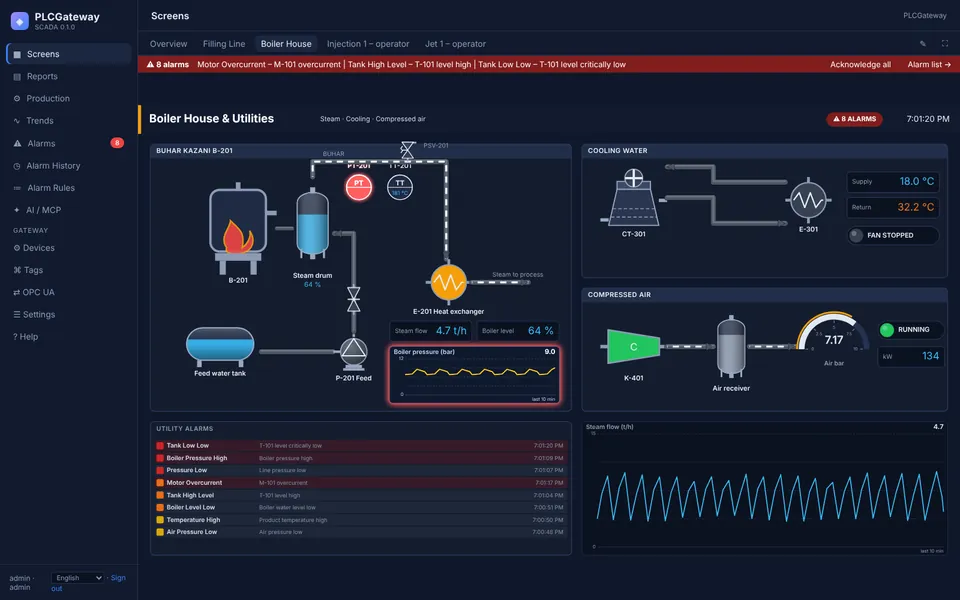Select the red PT pressure transmitter symbol
Image resolution: width=960 pixels, height=600 pixels.
coord(359,187)
